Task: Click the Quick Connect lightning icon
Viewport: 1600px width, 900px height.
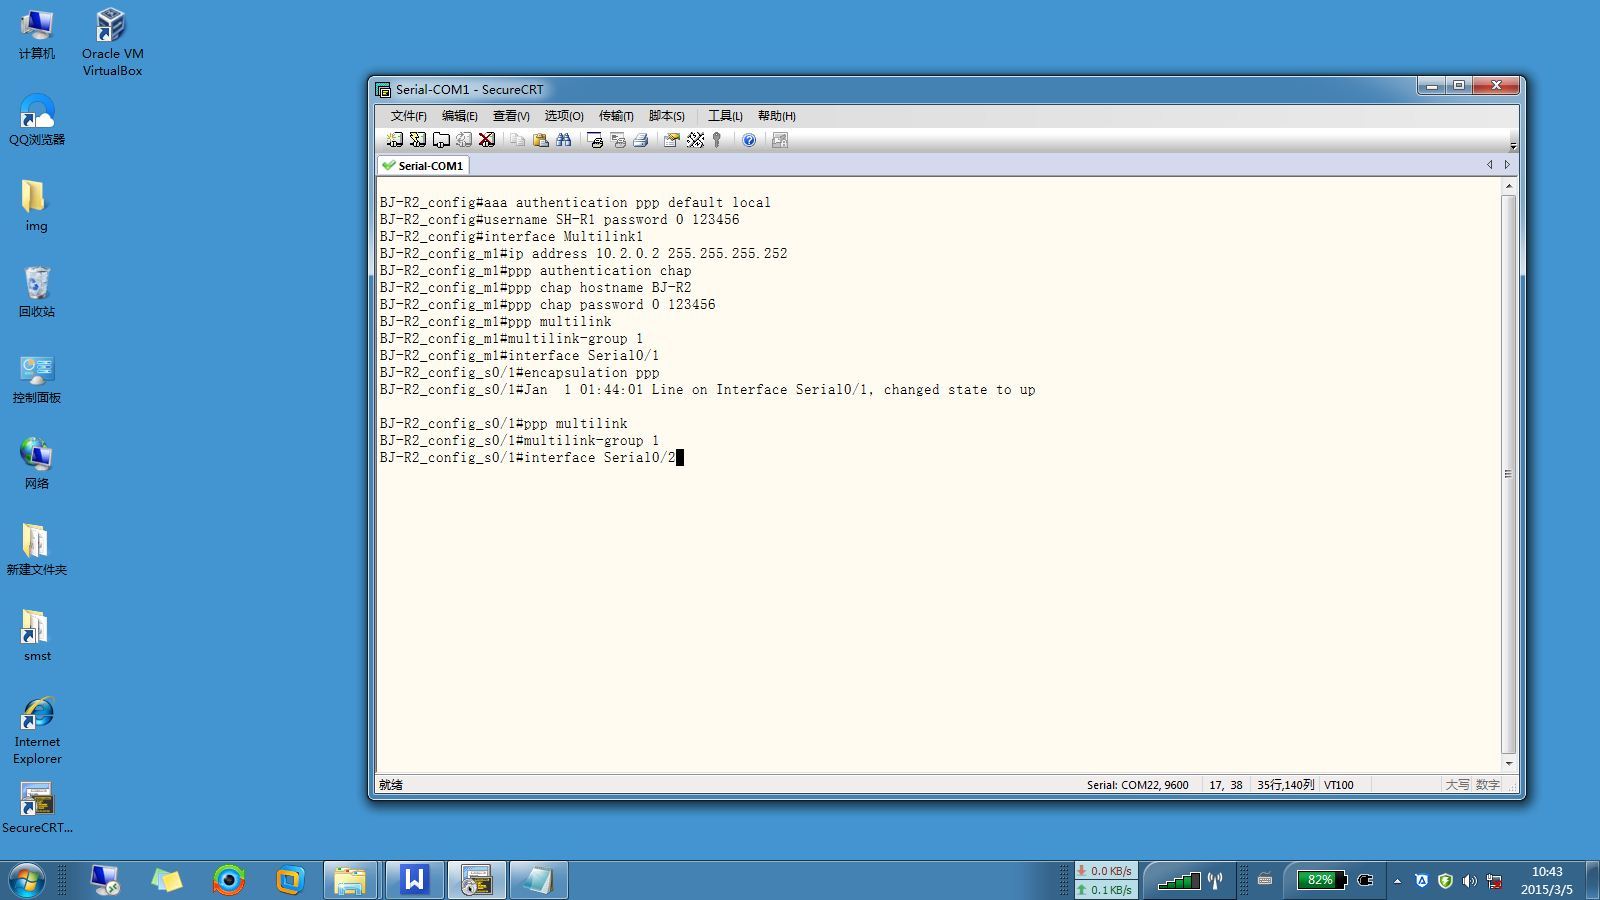Action: (418, 140)
